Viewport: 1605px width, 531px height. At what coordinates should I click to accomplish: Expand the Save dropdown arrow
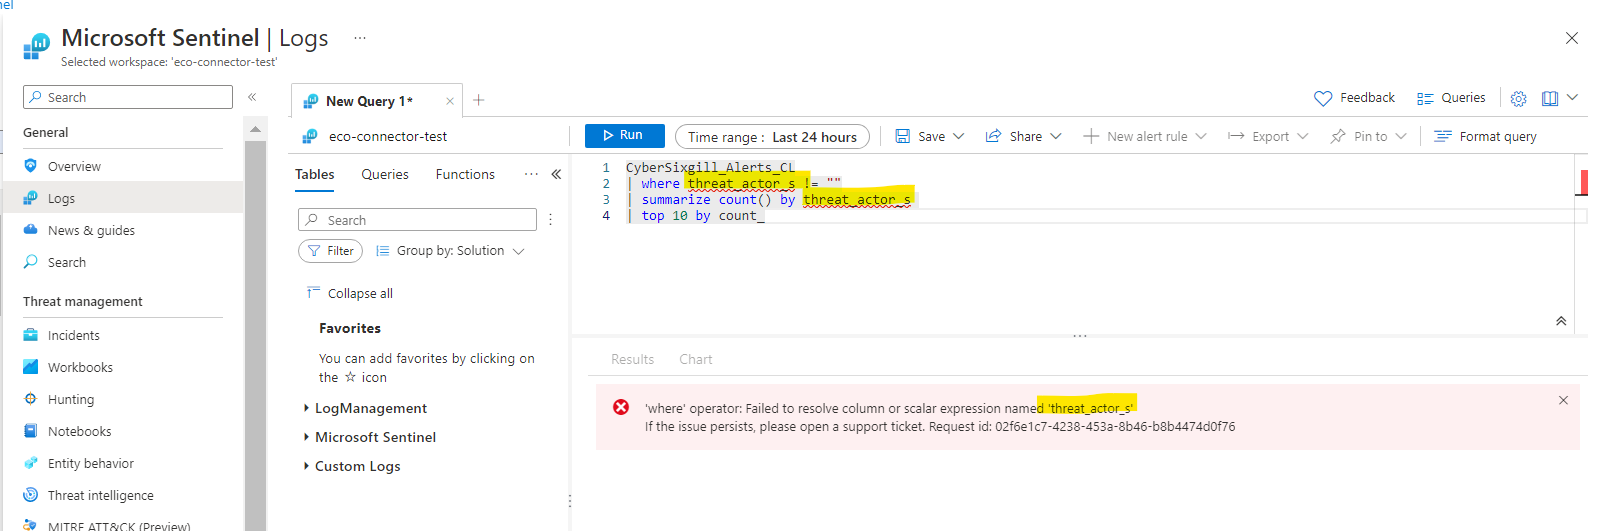click(x=959, y=136)
